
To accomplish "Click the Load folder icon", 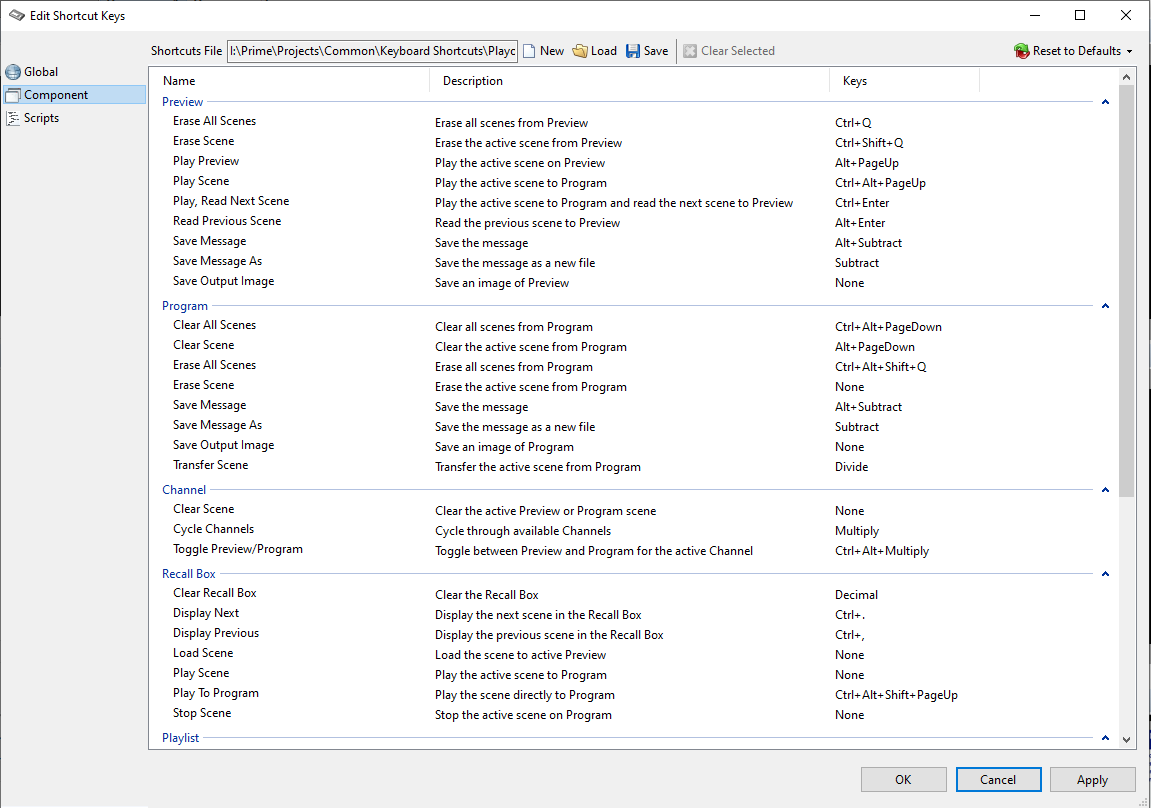I will 580,51.
